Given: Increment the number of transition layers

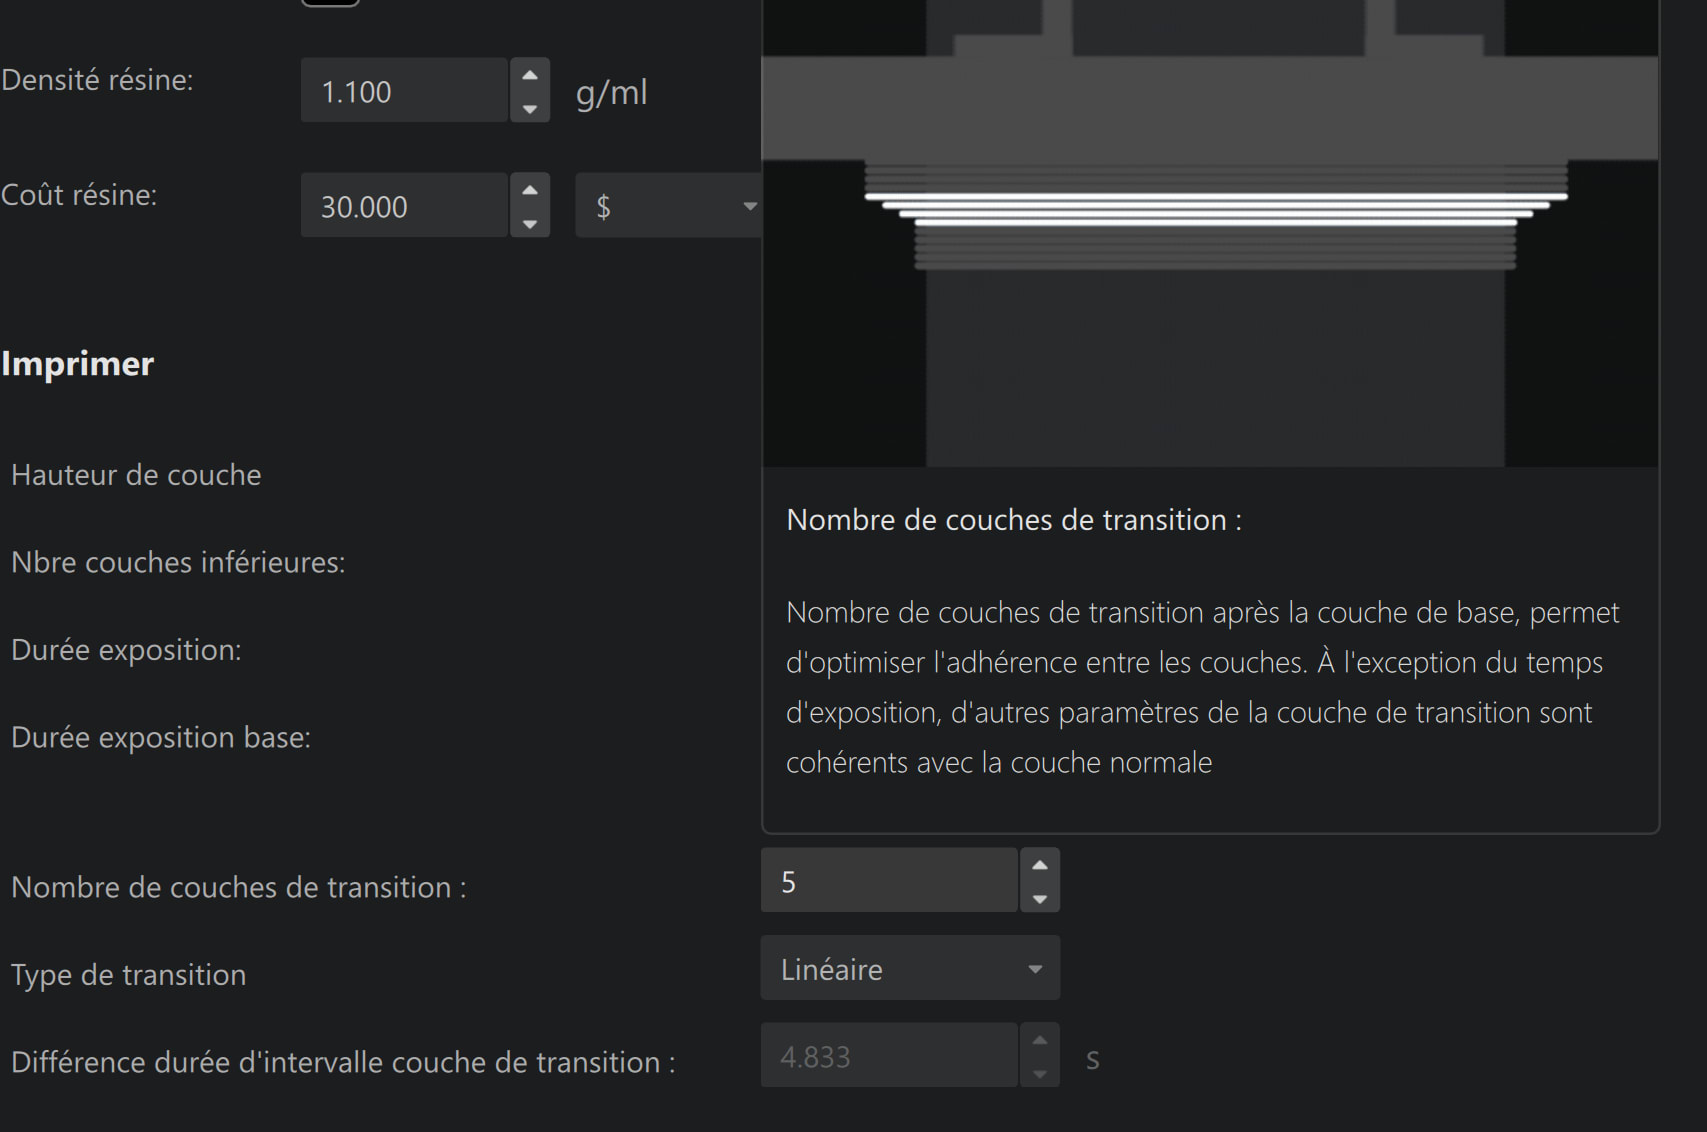Looking at the screenshot, I should pyautogui.click(x=1040, y=865).
